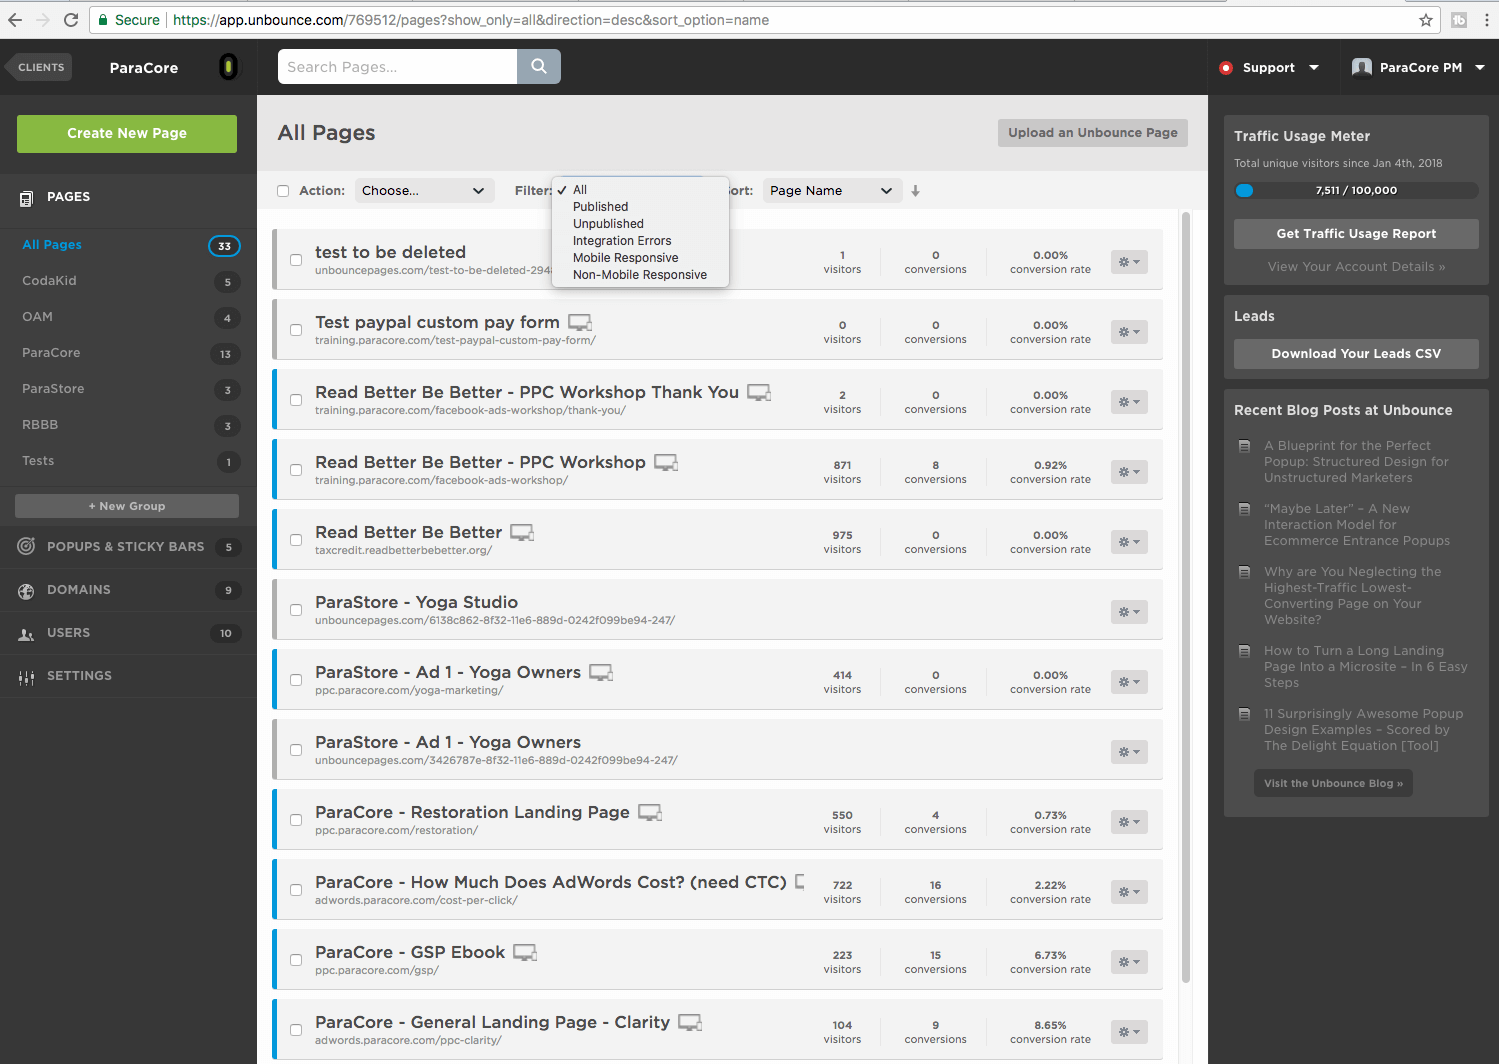Open gear menu for test to be deleted
Screen dimensions: 1499x1064
coord(1129,262)
